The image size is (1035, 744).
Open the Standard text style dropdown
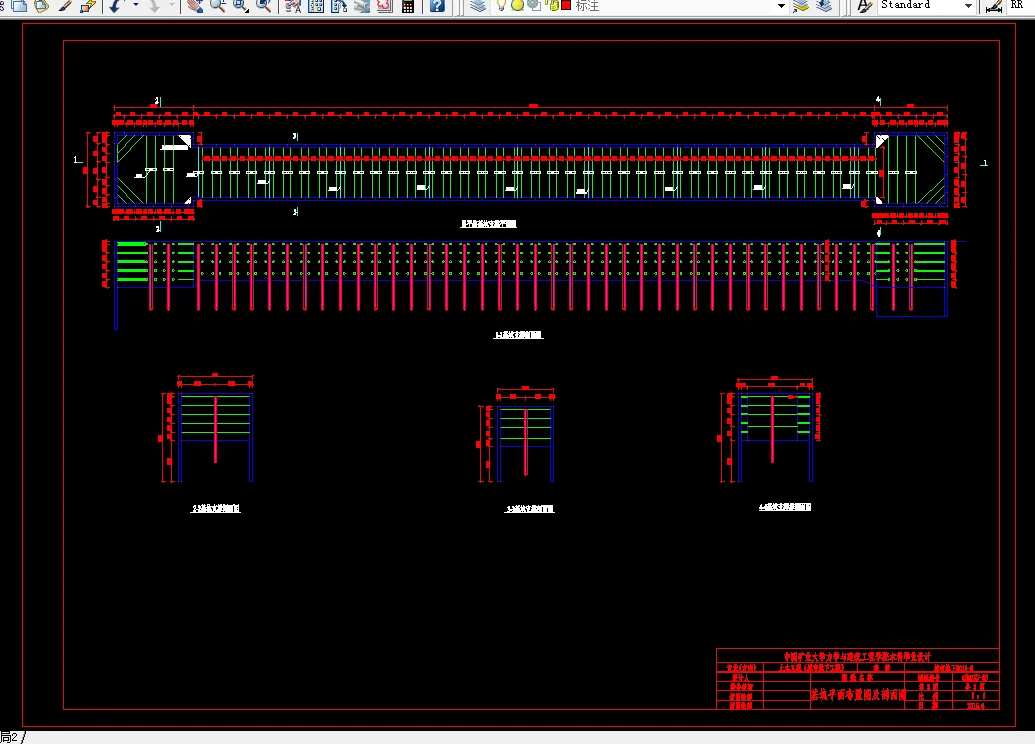pyautogui.click(x=926, y=5)
